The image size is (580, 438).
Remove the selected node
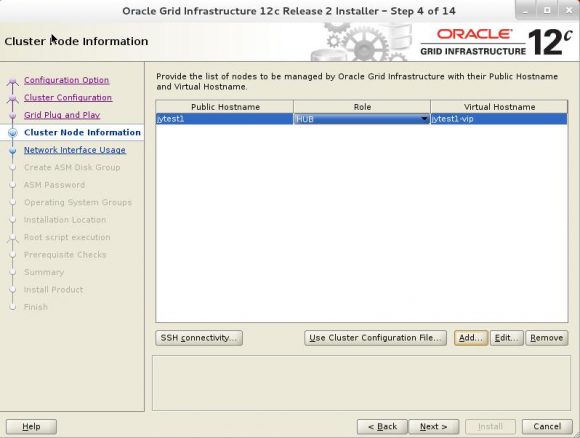pos(547,338)
